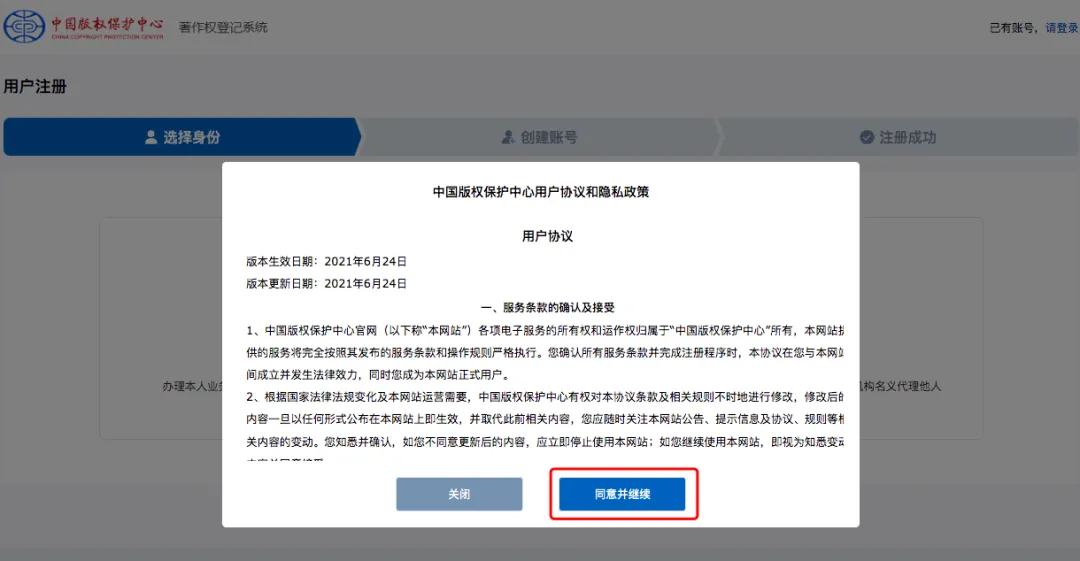Click the user icon beside 创建账号

click(x=508, y=137)
